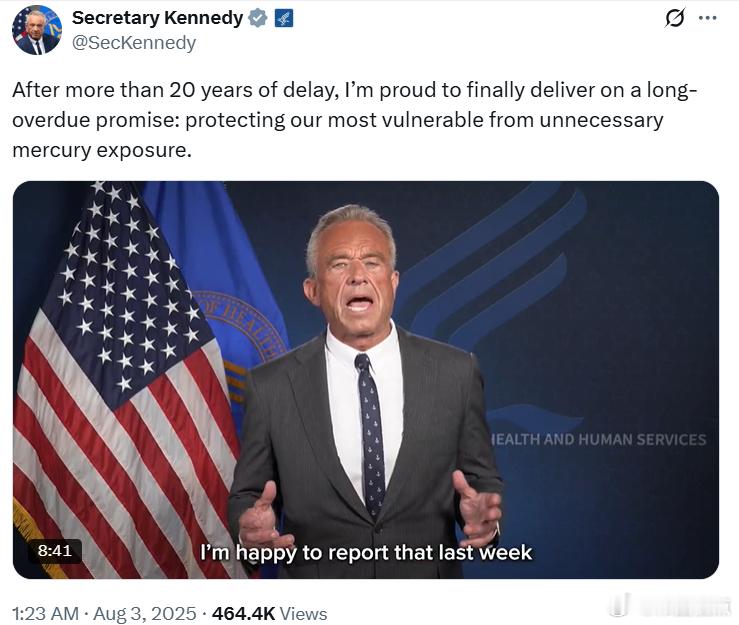
Task: Open the @SecKennedy handle link
Action: 134,42
